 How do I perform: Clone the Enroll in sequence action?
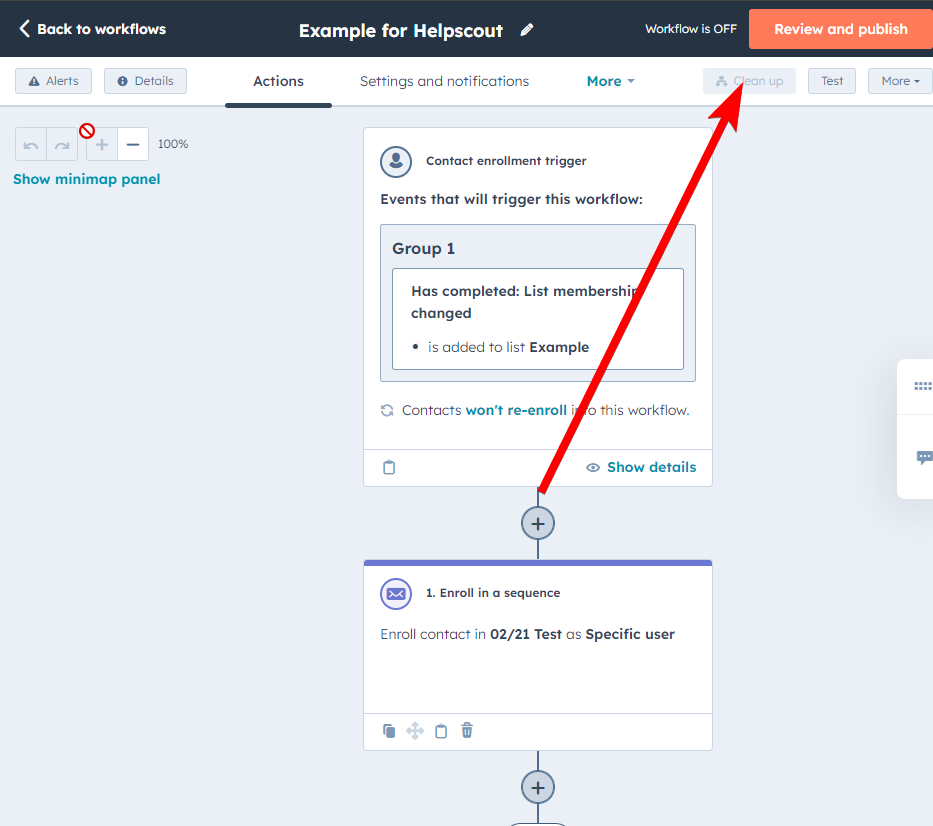click(x=389, y=730)
